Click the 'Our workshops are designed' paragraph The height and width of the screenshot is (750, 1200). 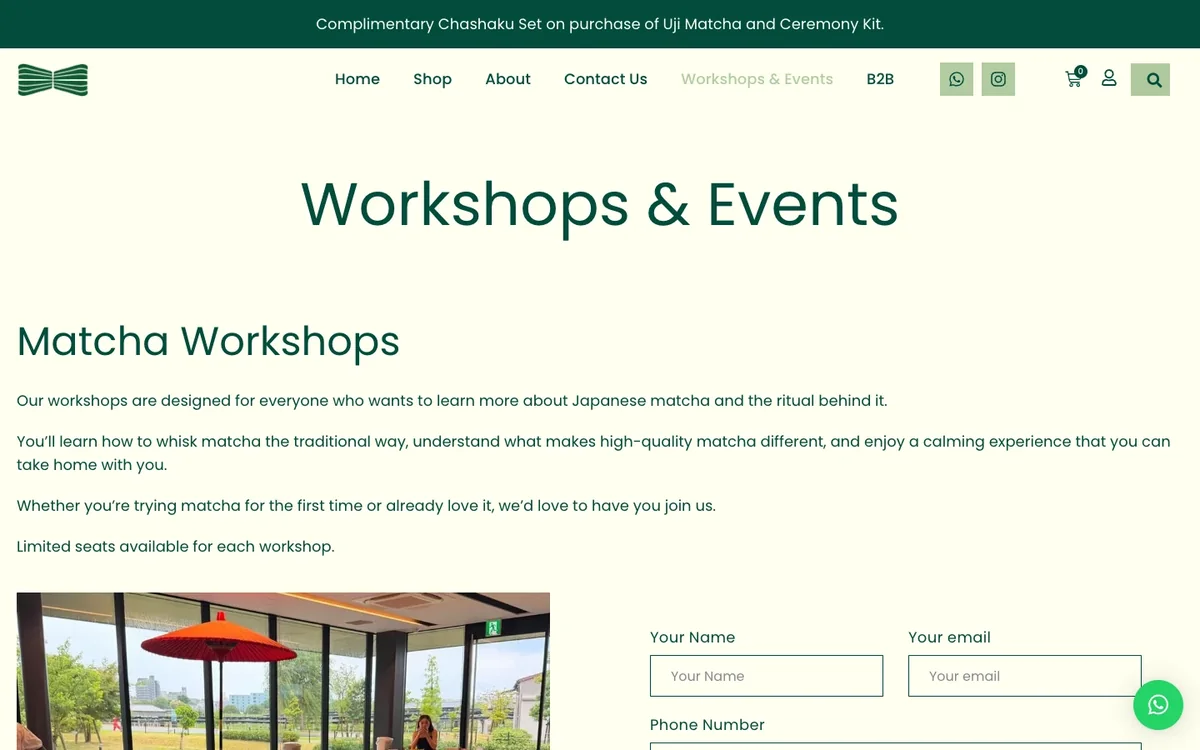(452, 401)
